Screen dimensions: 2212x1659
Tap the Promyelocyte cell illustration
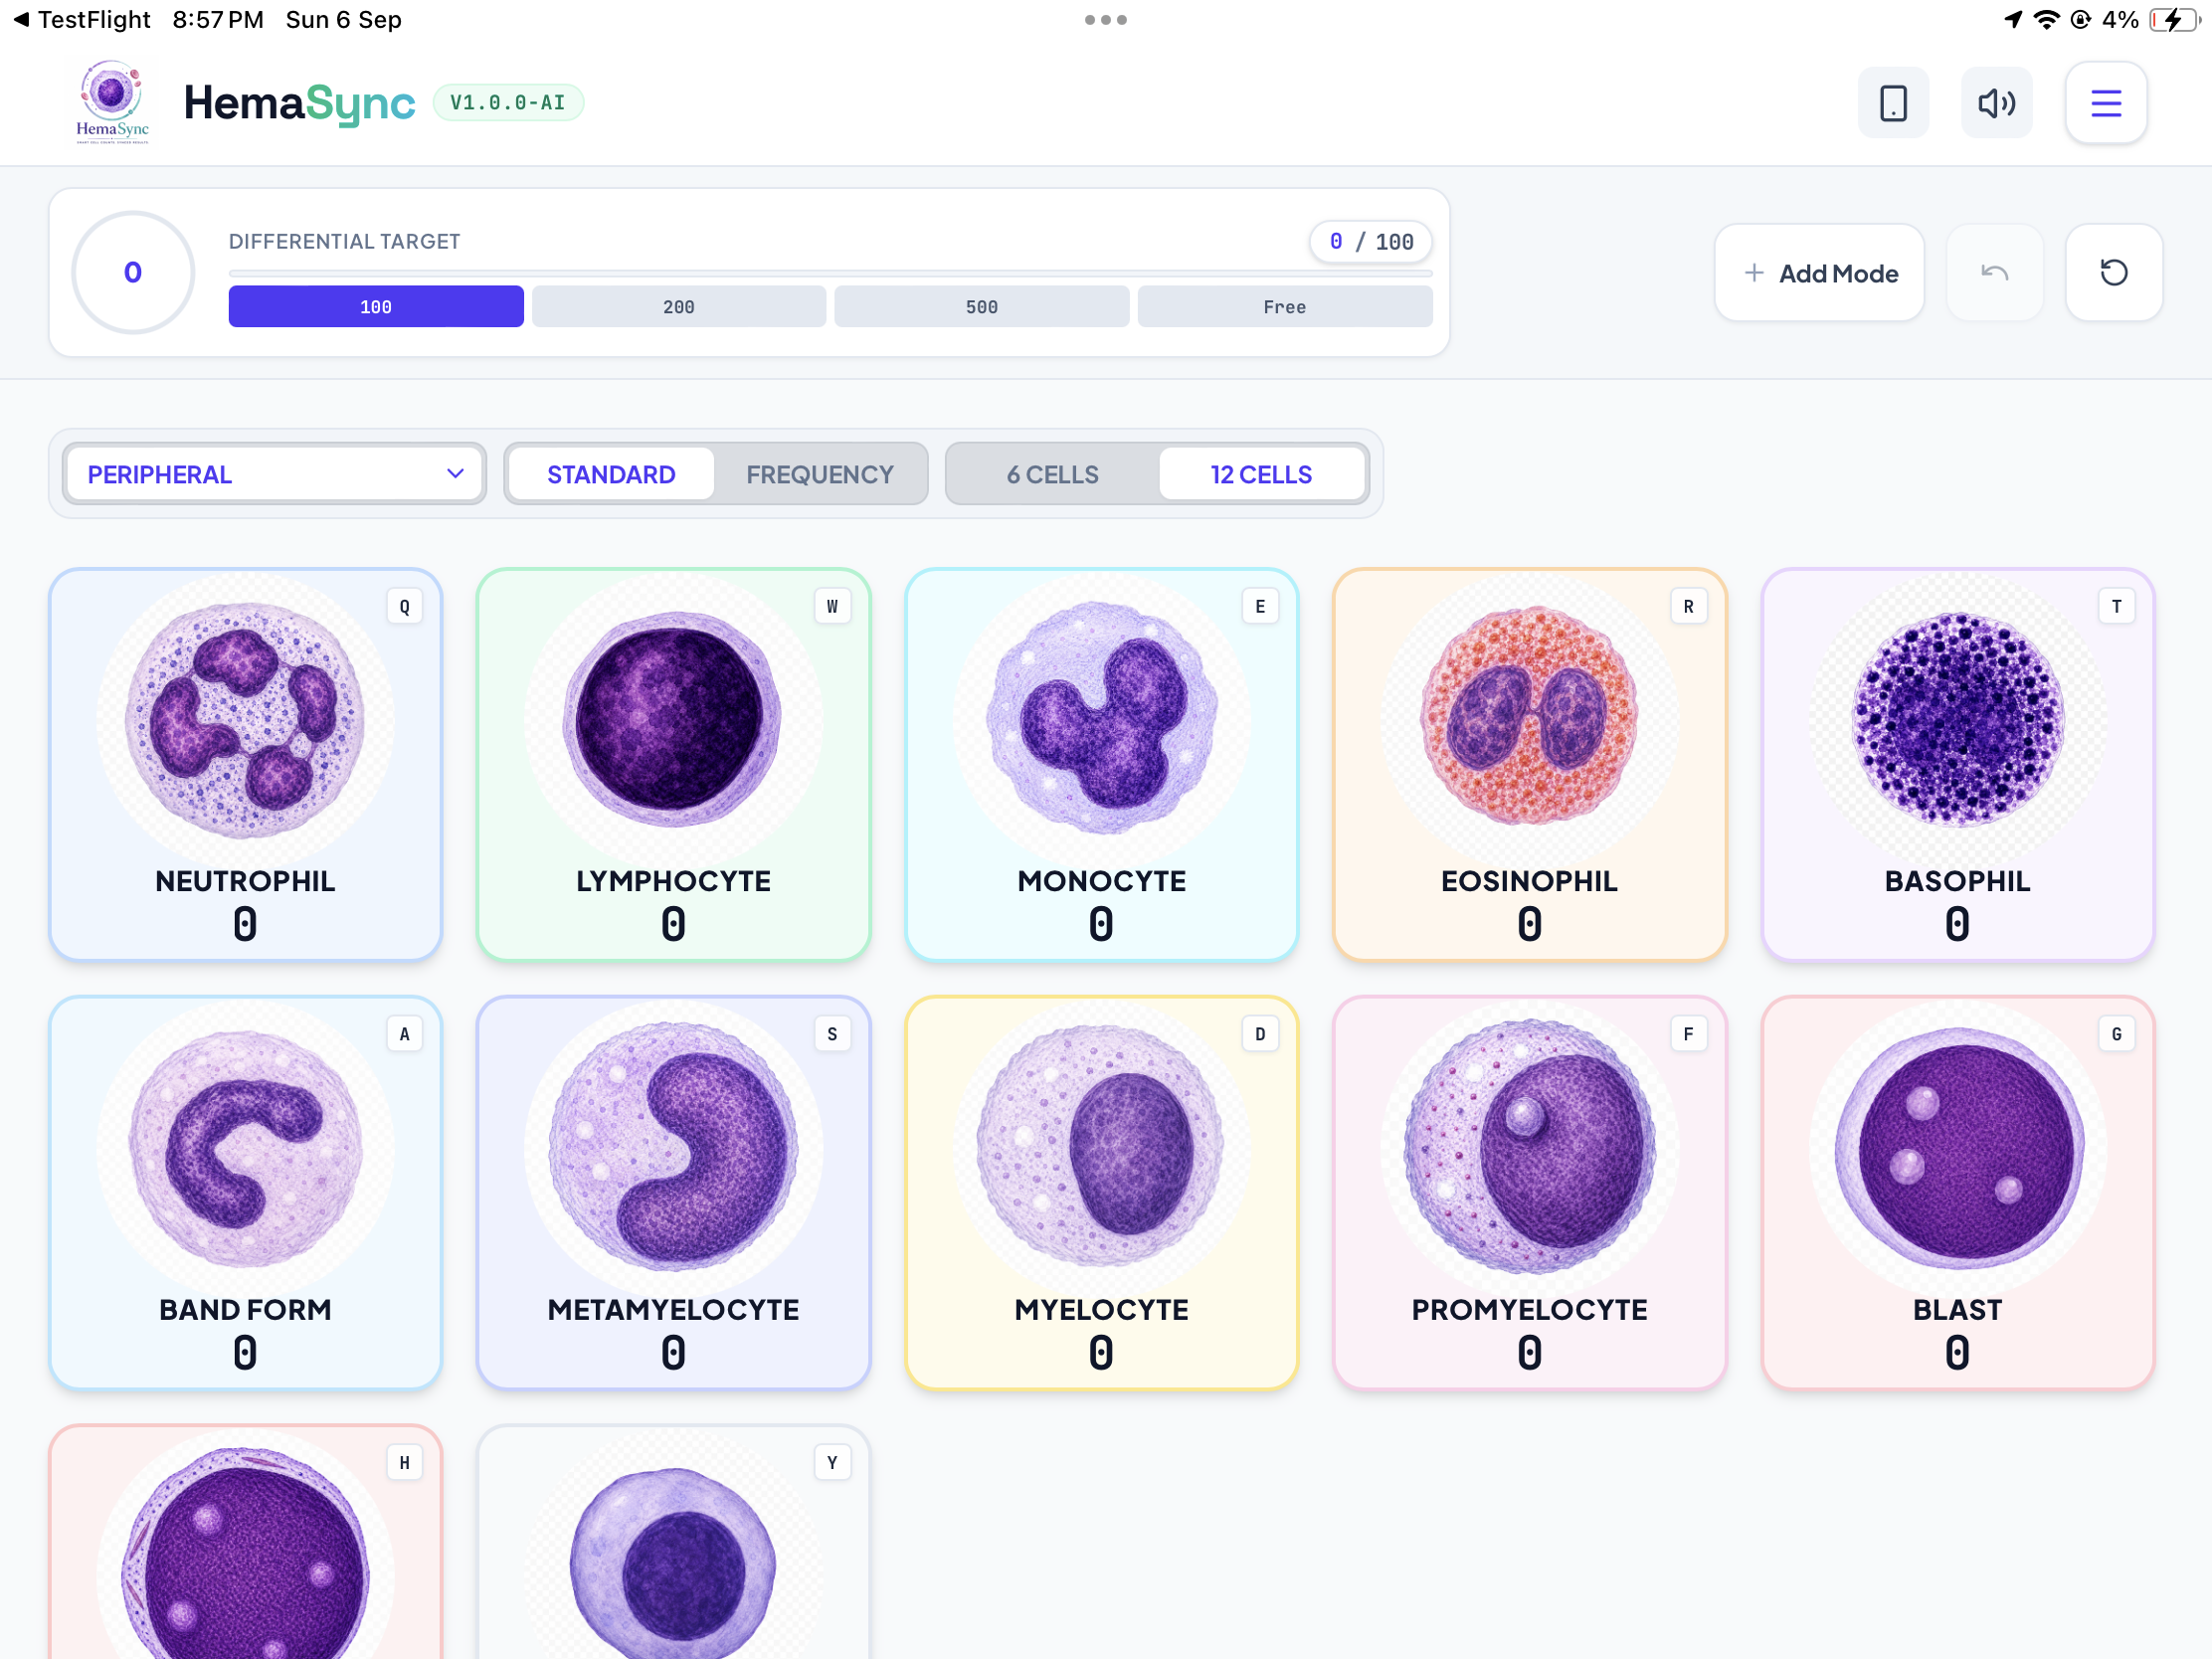click(1529, 1148)
